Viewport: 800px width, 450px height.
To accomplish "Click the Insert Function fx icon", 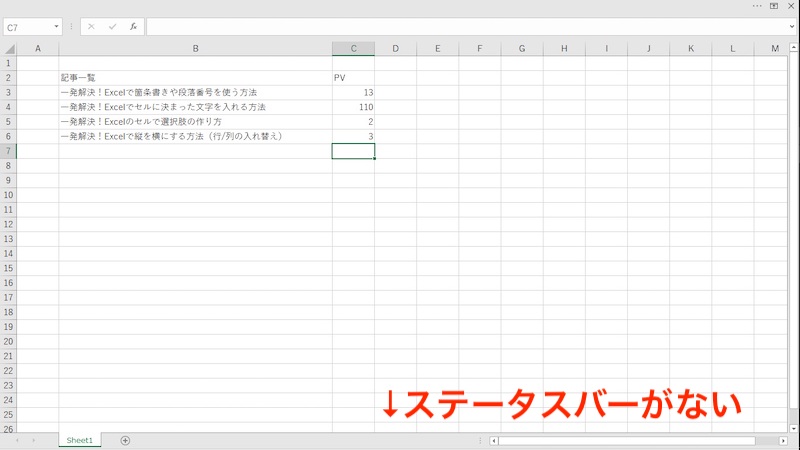I will pyautogui.click(x=133, y=27).
